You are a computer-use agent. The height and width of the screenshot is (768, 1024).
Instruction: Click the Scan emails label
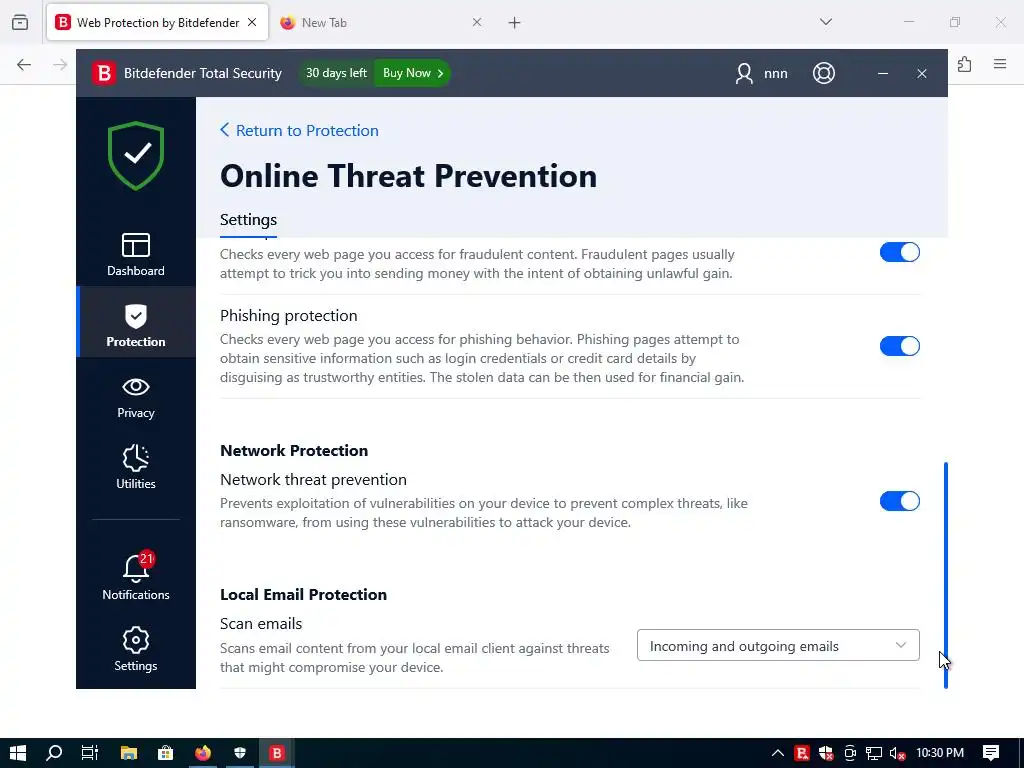click(x=261, y=624)
